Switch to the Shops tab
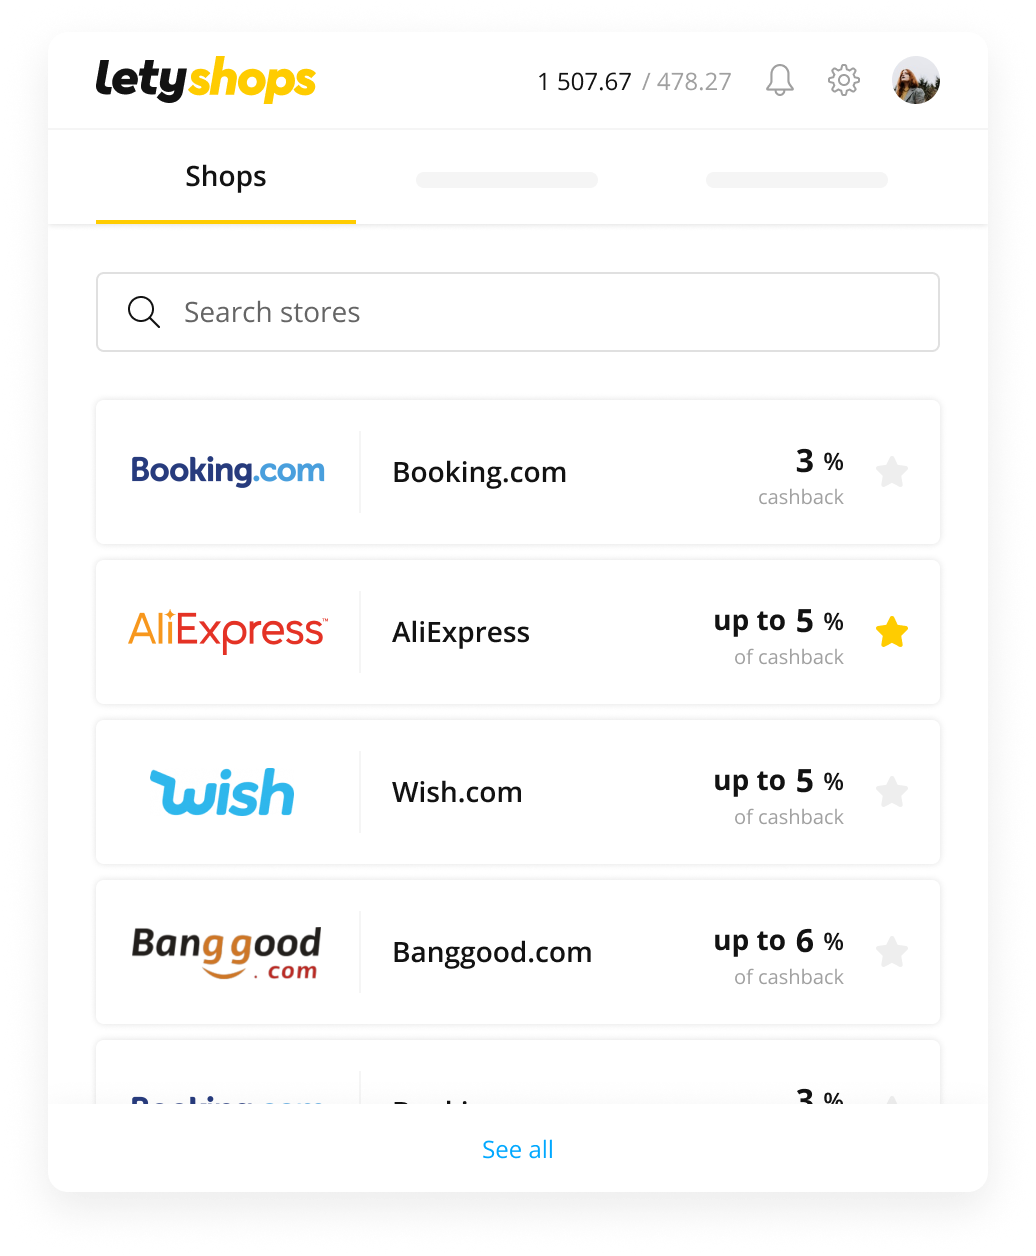 [x=225, y=176]
